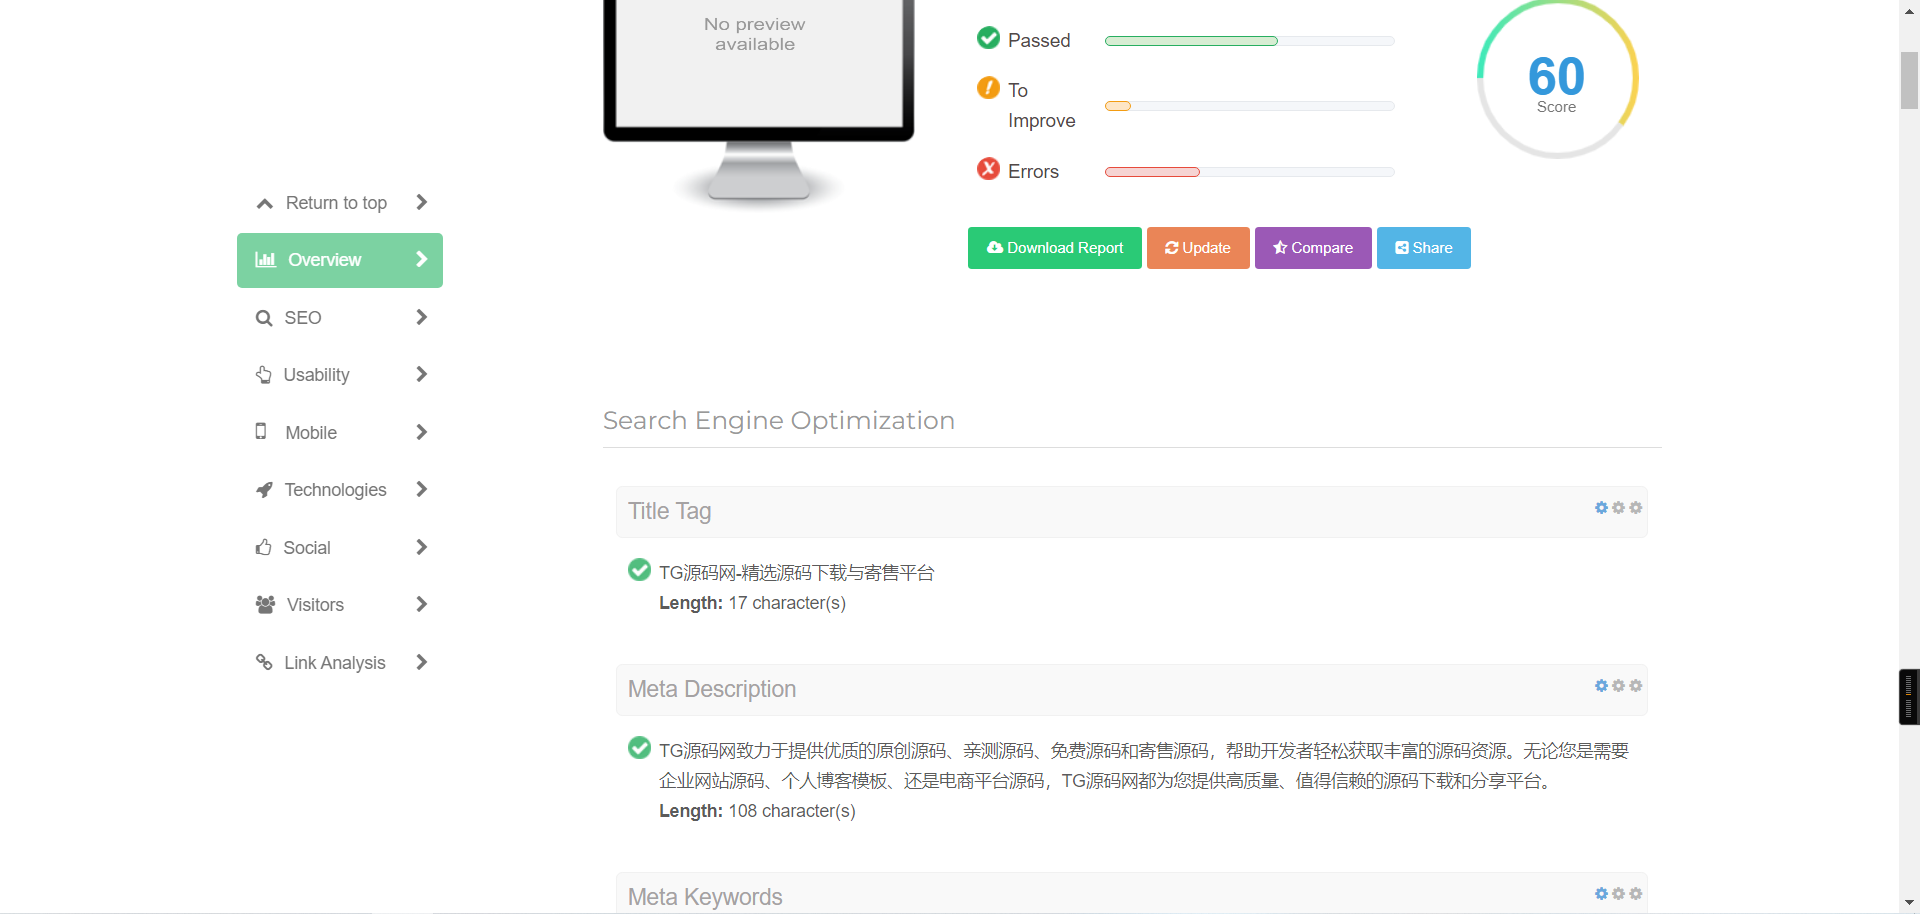This screenshot has width=1920, height=914.
Task: Click the hand pointer Usability icon
Action: 264,375
